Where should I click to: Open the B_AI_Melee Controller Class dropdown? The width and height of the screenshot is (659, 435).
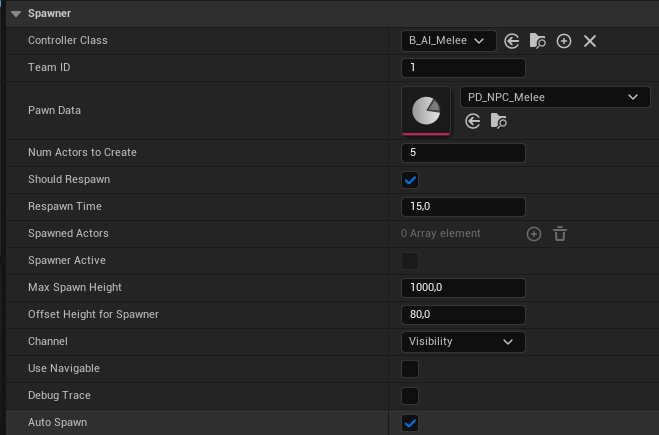pyautogui.click(x=448, y=41)
